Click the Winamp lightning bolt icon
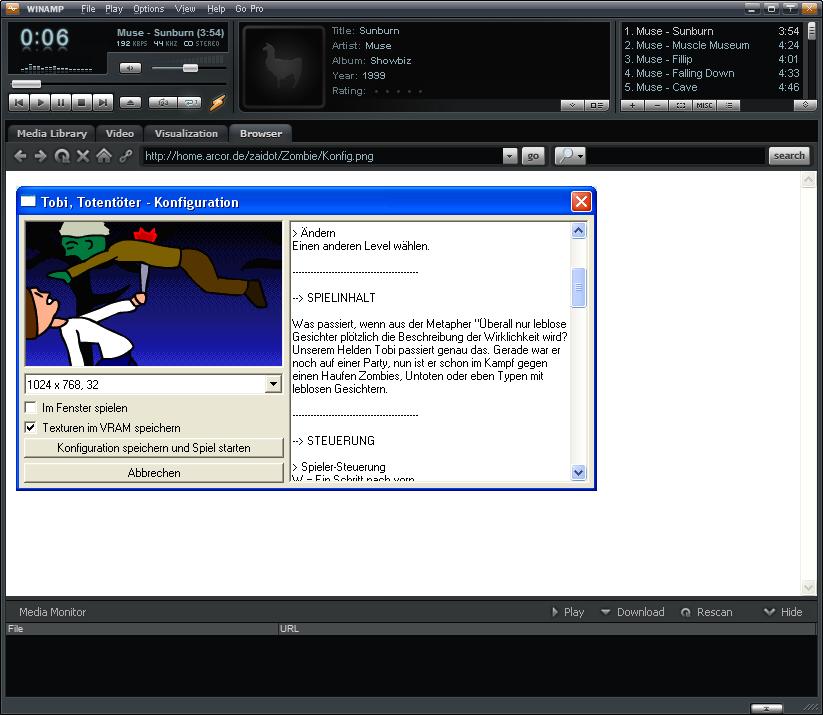The width and height of the screenshot is (823, 715). tap(217, 102)
